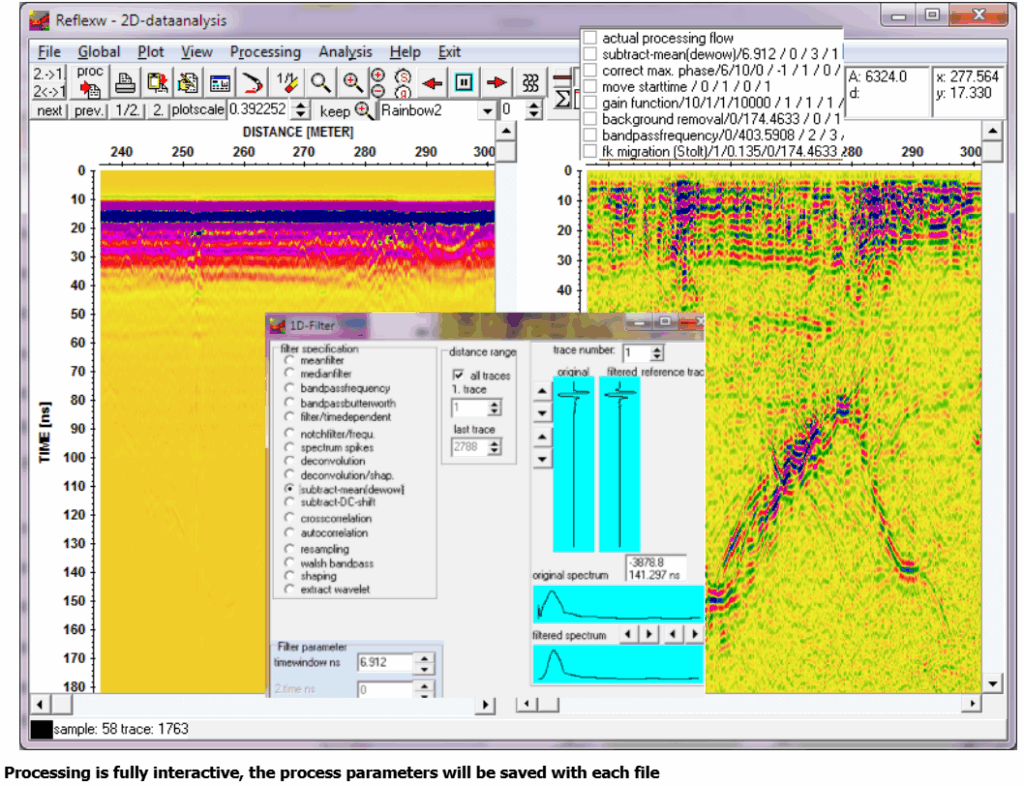Click the 1/2. button

127,111
